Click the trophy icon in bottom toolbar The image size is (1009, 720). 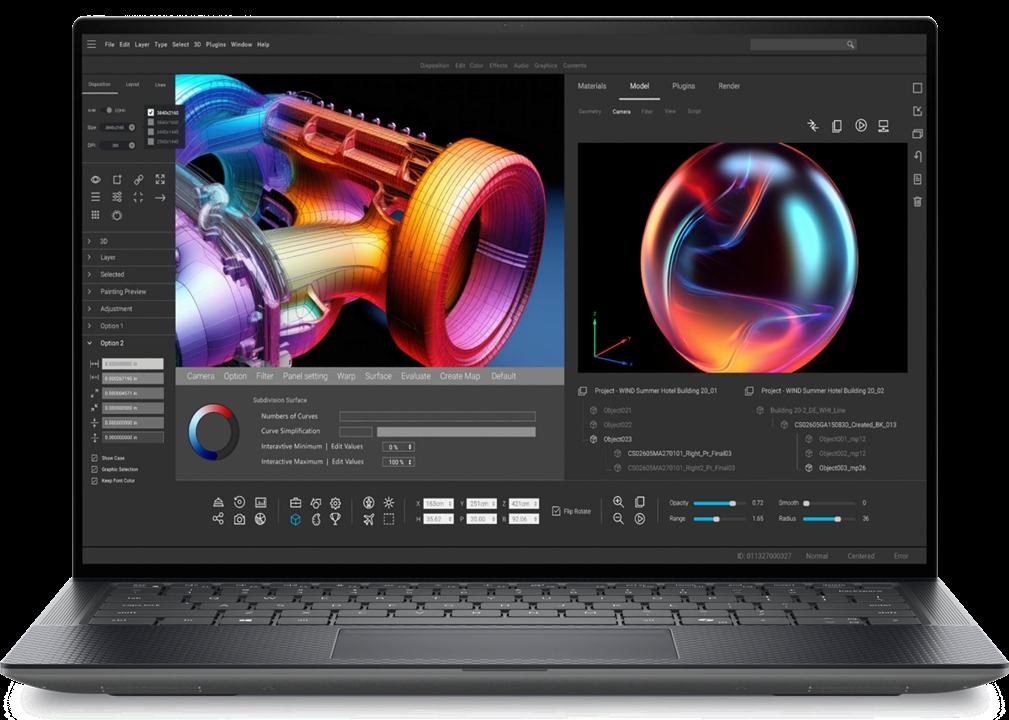(335, 519)
